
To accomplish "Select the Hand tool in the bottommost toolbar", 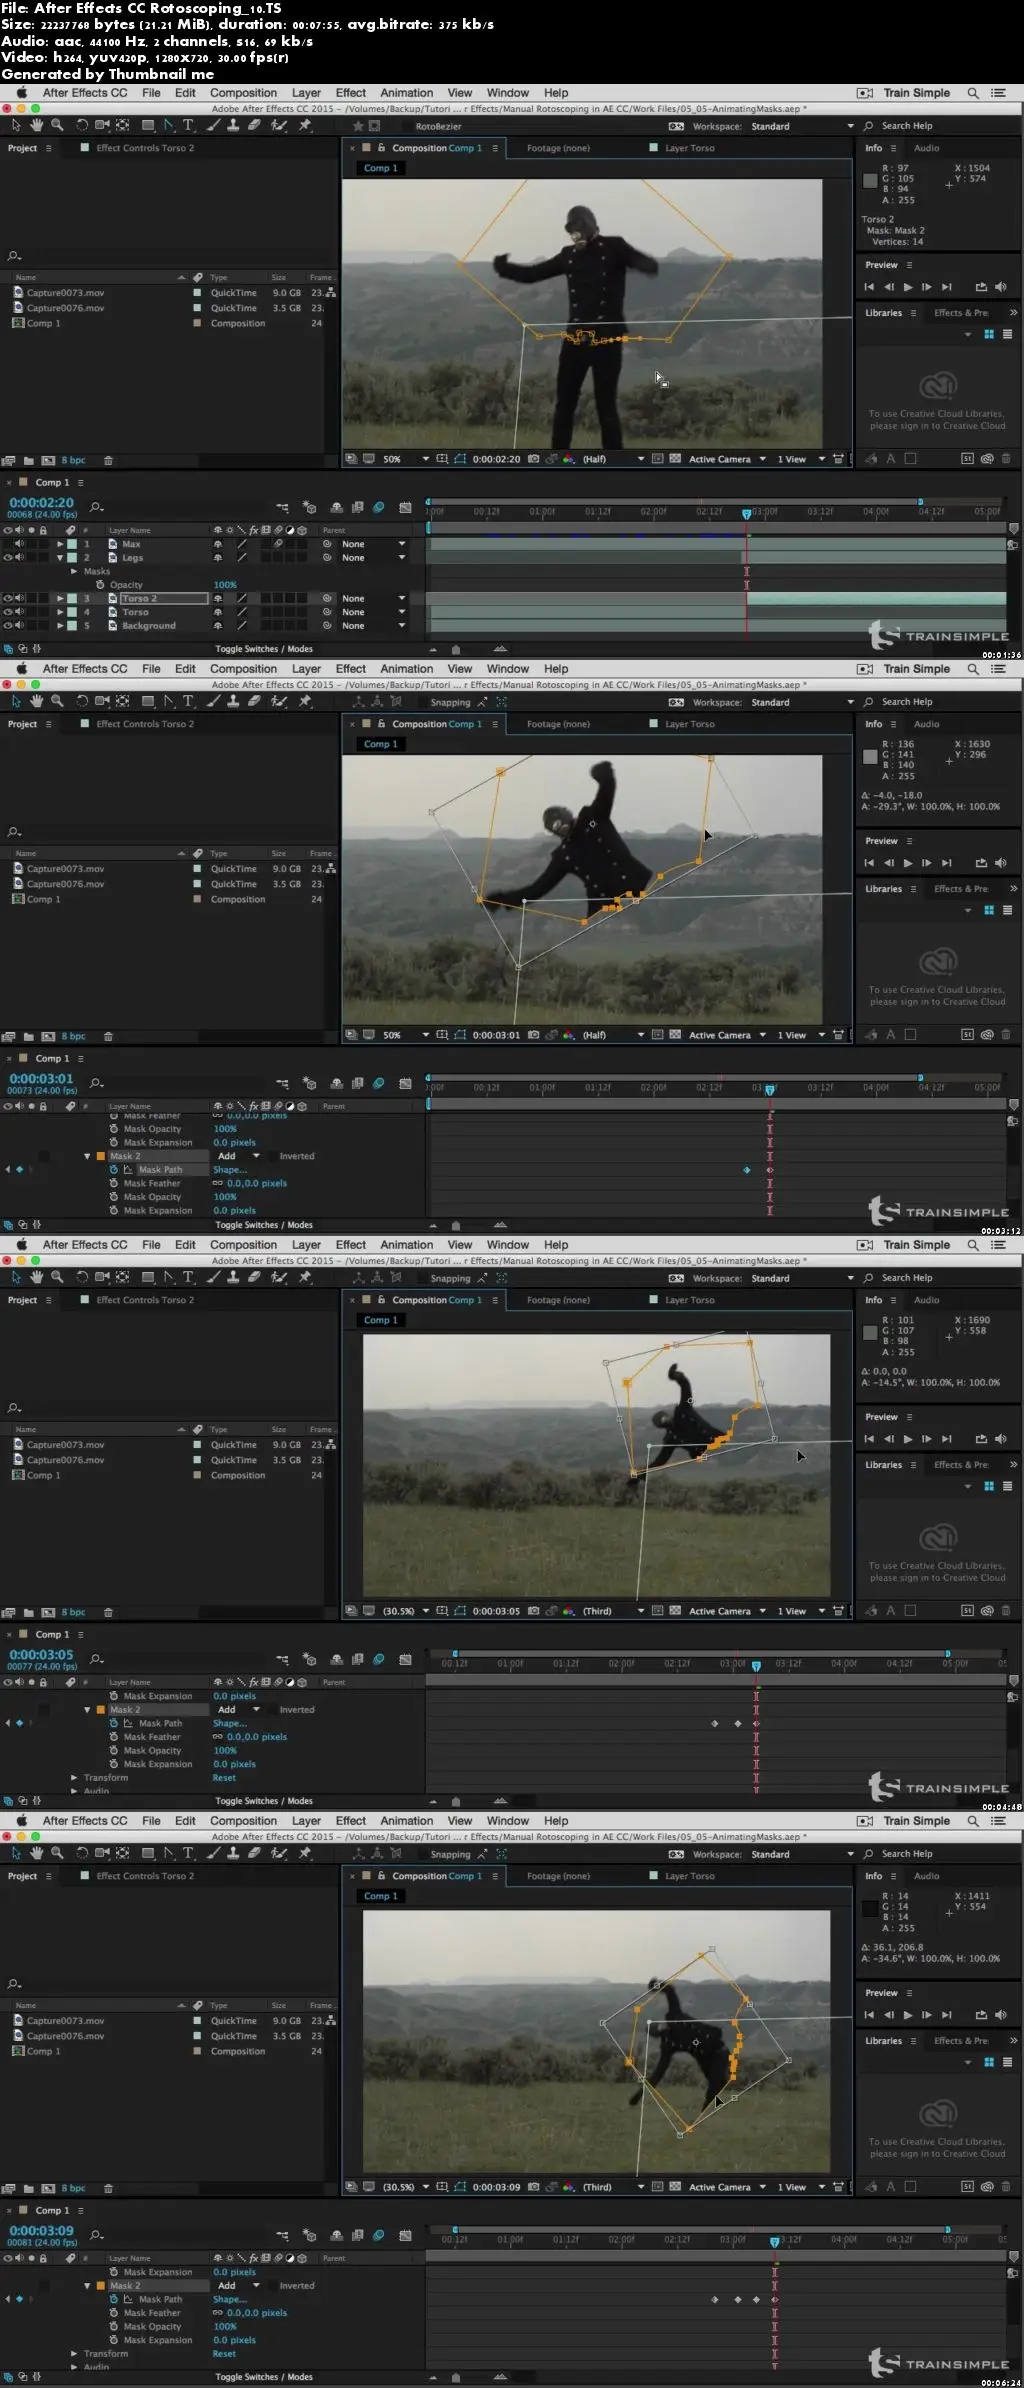I will (x=37, y=1854).
